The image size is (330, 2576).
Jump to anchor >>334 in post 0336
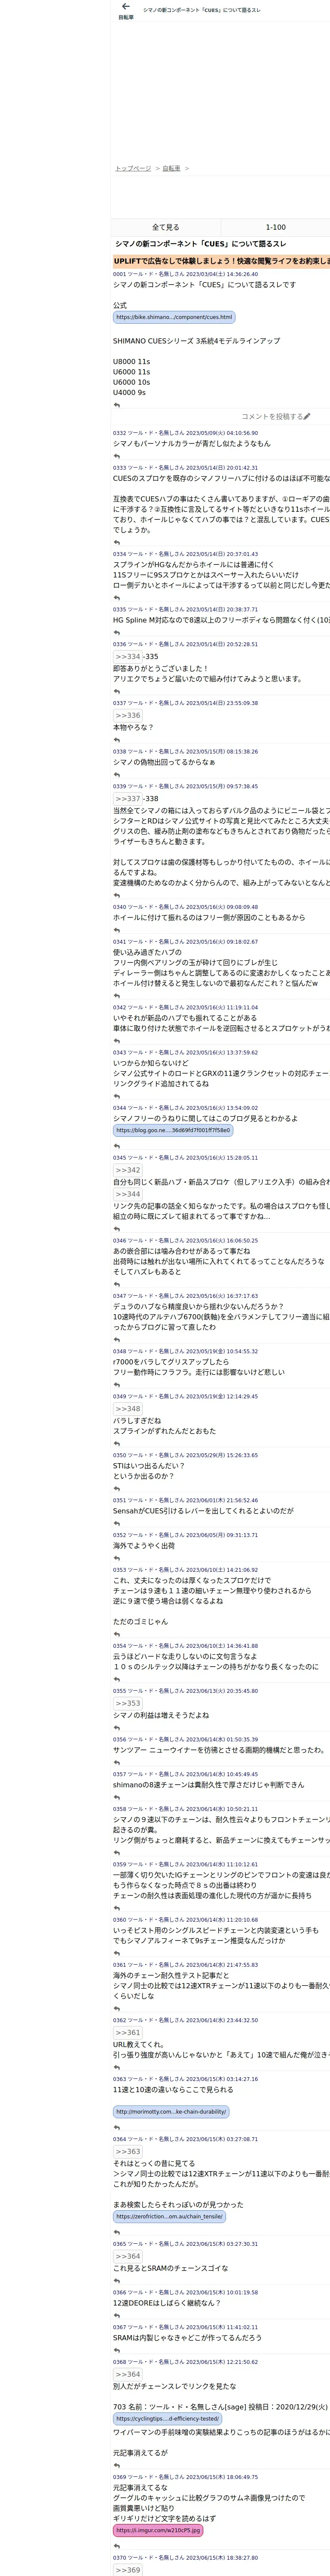pyautogui.click(x=128, y=657)
